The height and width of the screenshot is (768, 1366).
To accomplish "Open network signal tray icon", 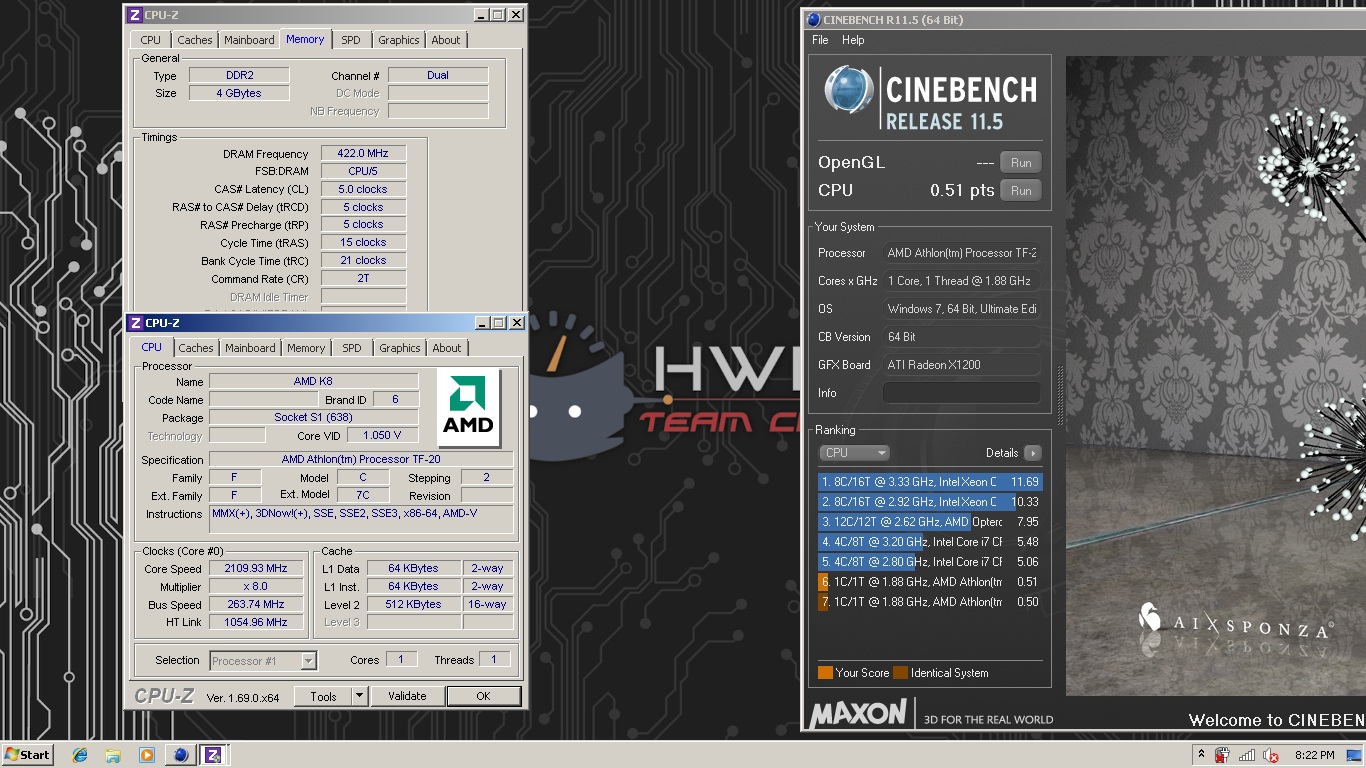I will coord(1247,755).
